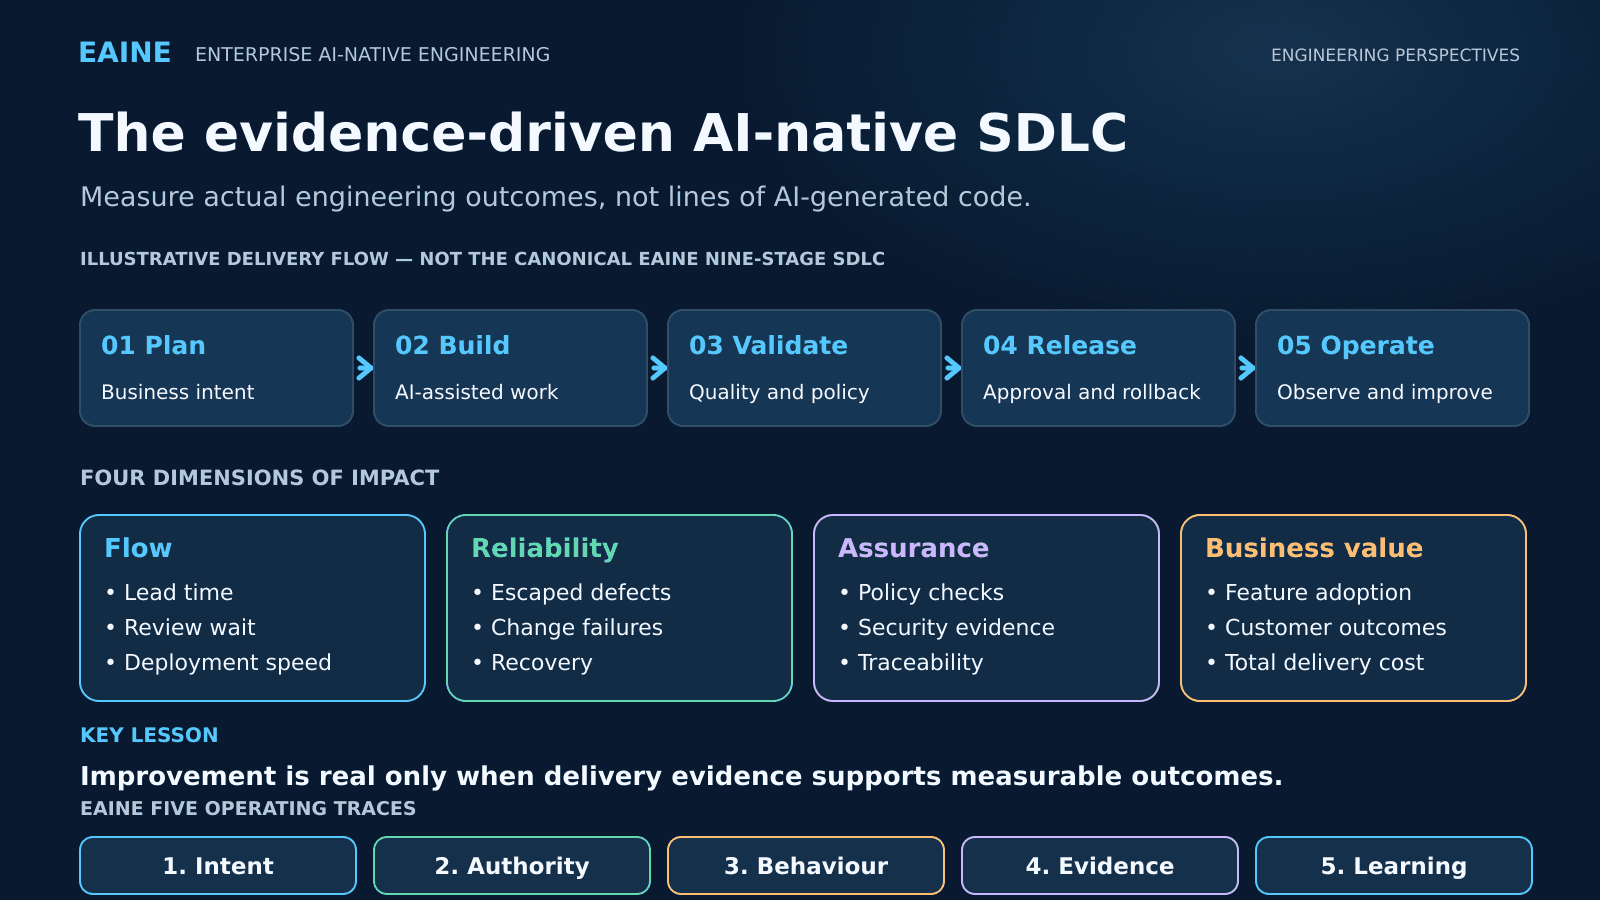Image resolution: width=1600 pixels, height=900 pixels.
Task: Select the '01 Plan' stage card
Action: [x=217, y=368]
